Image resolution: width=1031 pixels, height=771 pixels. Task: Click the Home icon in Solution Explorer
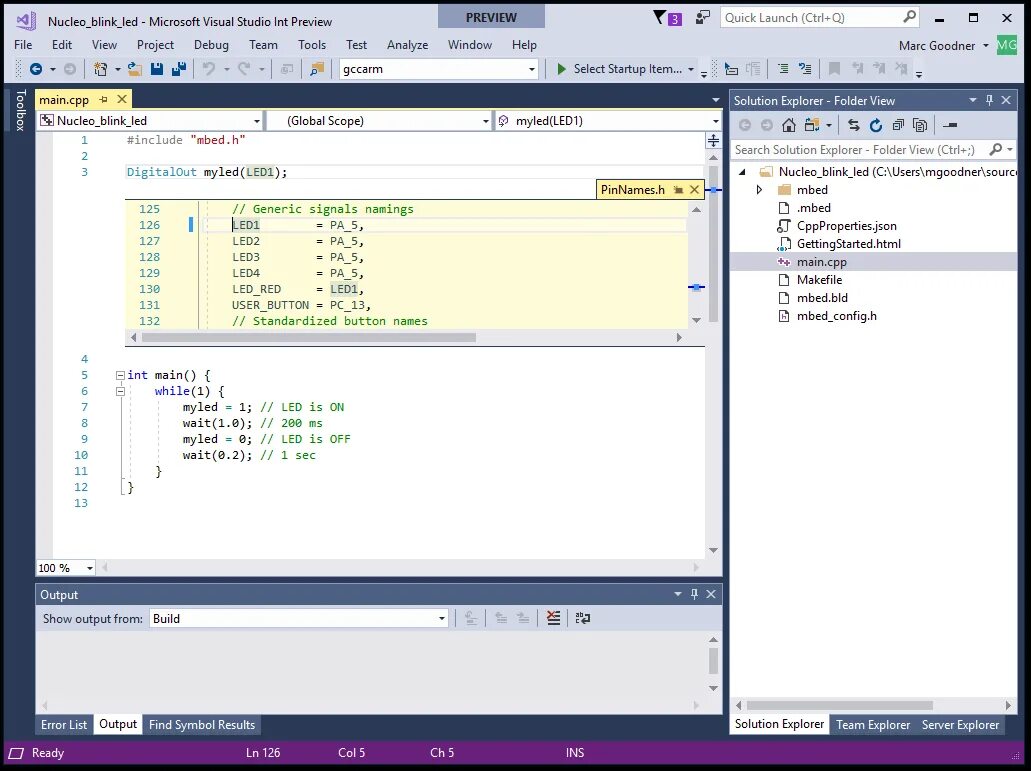coord(789,125)
